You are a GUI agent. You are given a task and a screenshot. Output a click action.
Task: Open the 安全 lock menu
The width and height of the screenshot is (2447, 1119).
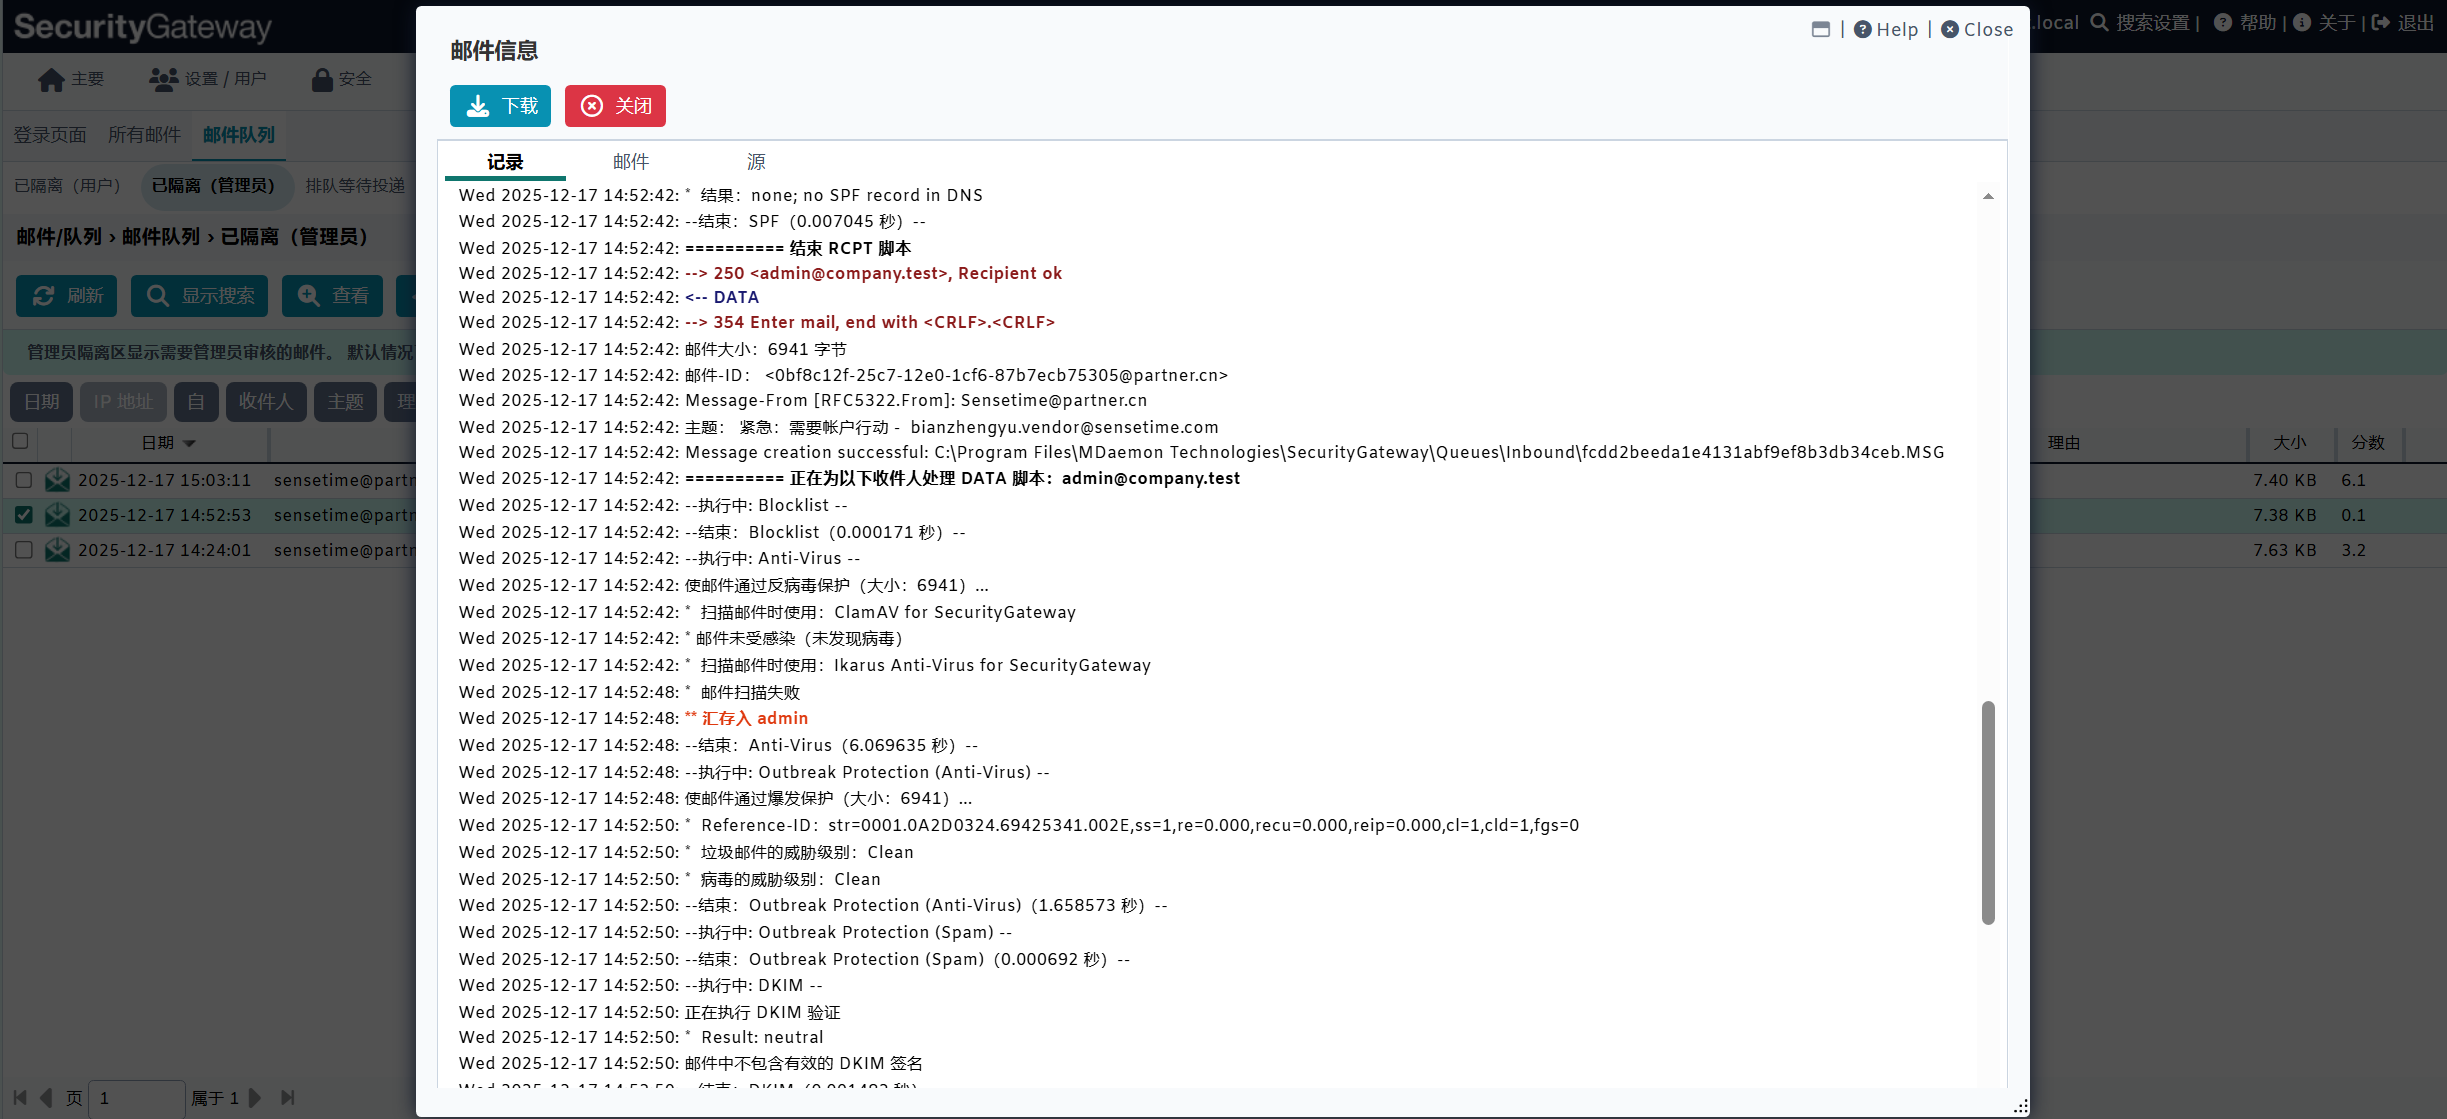click(x=342, y=79)
